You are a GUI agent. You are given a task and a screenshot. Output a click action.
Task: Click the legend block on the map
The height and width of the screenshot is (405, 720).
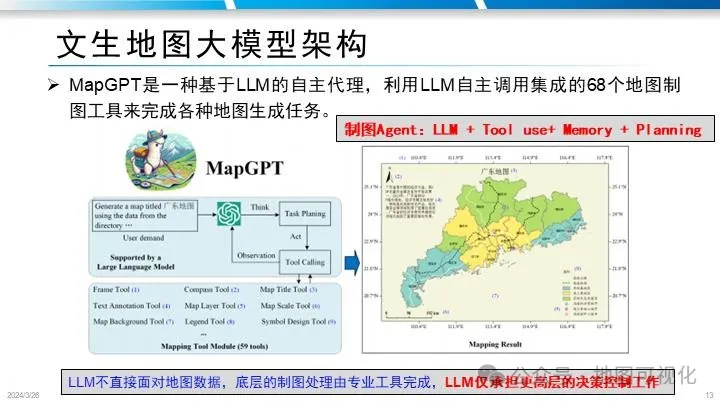(580, 293)
